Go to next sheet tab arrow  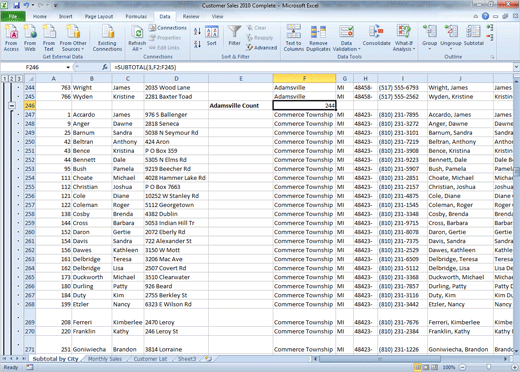pos(17,359)
